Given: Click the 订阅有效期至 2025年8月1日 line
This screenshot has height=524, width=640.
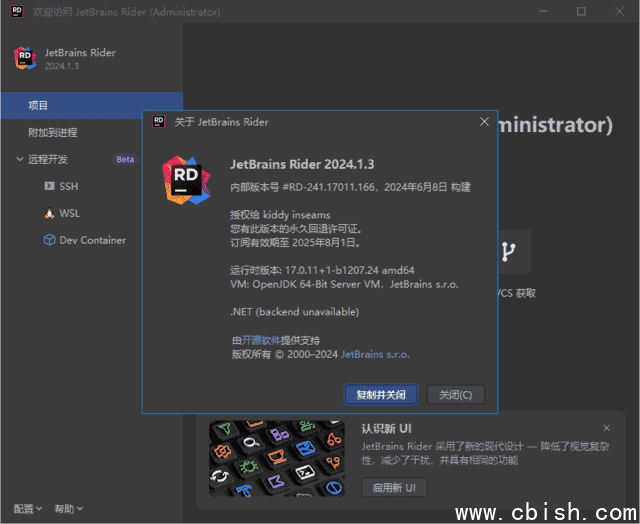Looking at the screenshot, I should 295,242.
